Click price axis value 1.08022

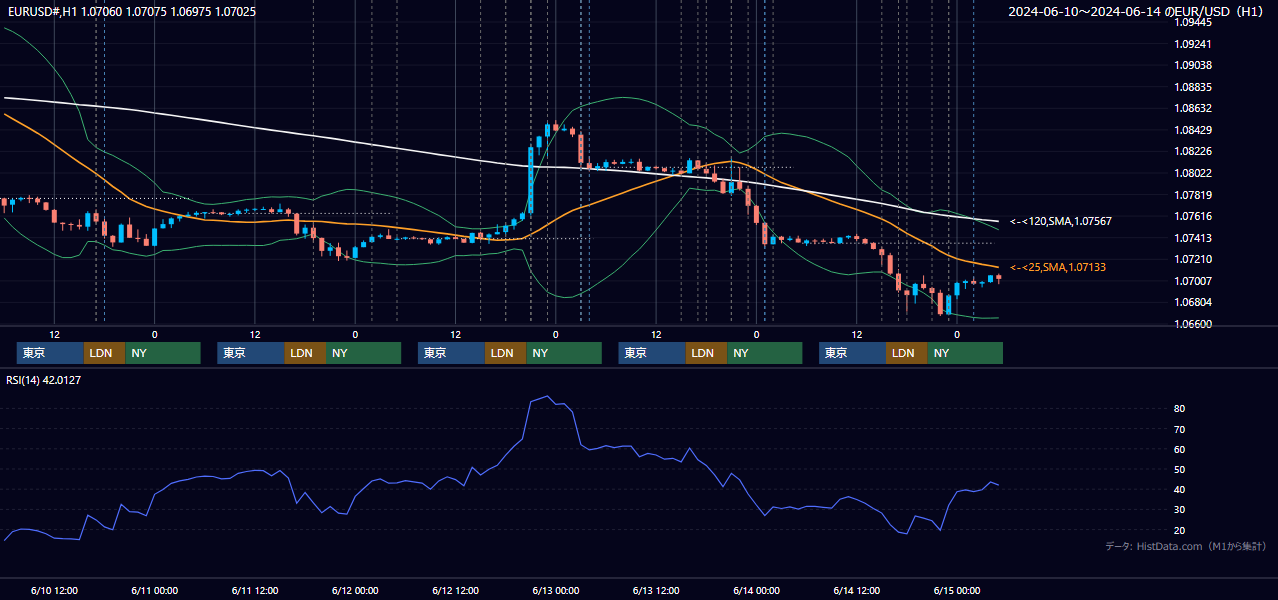click(x=1194, y=173)
